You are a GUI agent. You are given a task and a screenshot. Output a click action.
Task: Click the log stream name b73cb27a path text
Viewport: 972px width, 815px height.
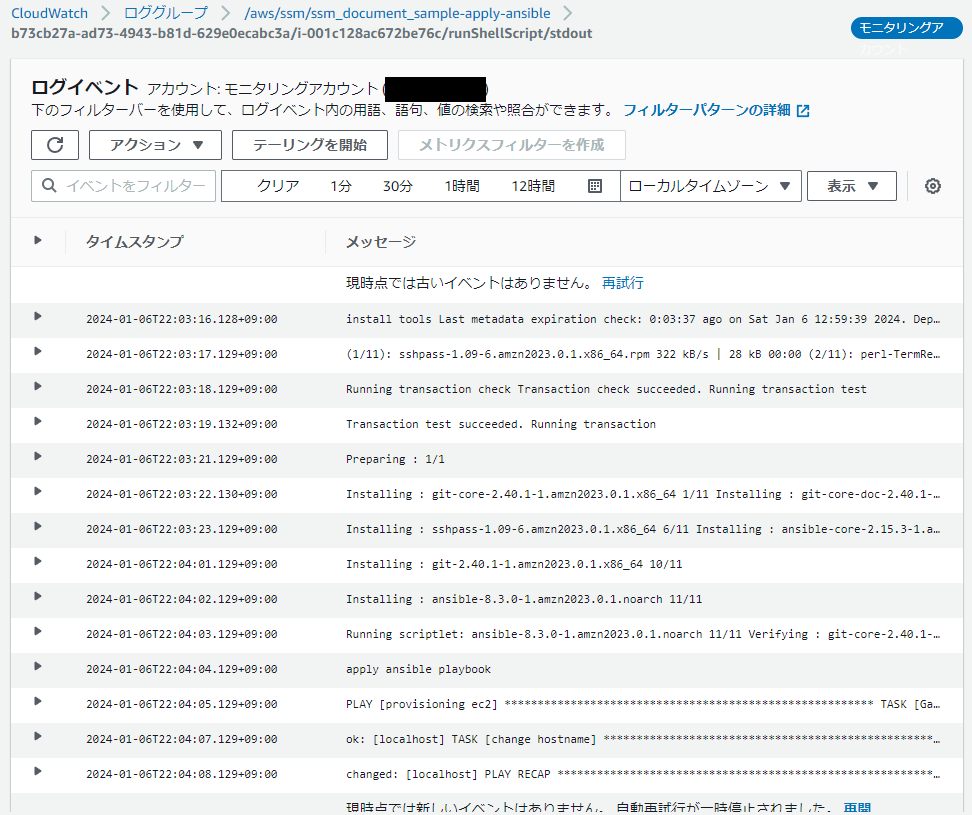point(301,33)
